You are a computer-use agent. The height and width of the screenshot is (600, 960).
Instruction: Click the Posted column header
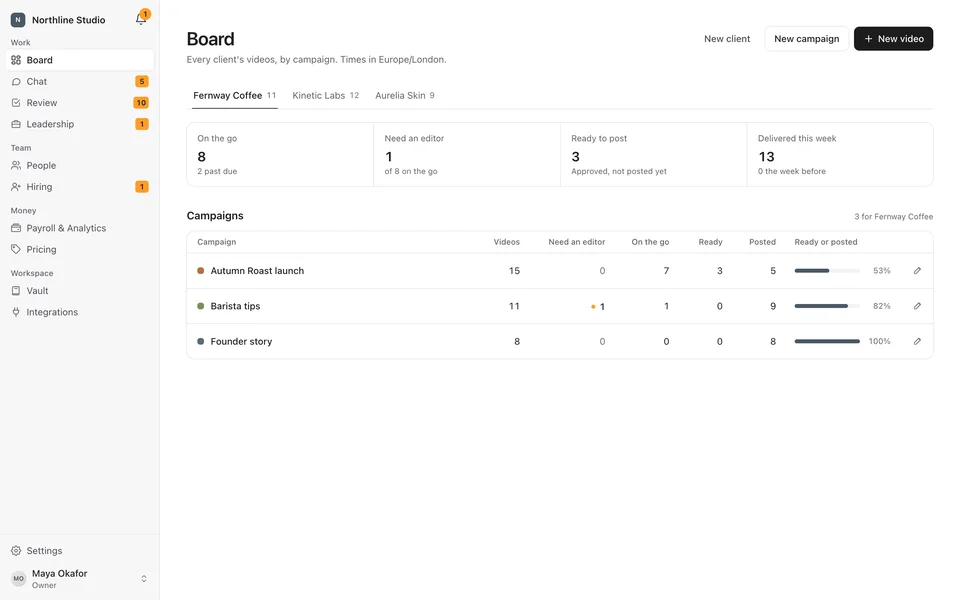click(x=762, y=242)
